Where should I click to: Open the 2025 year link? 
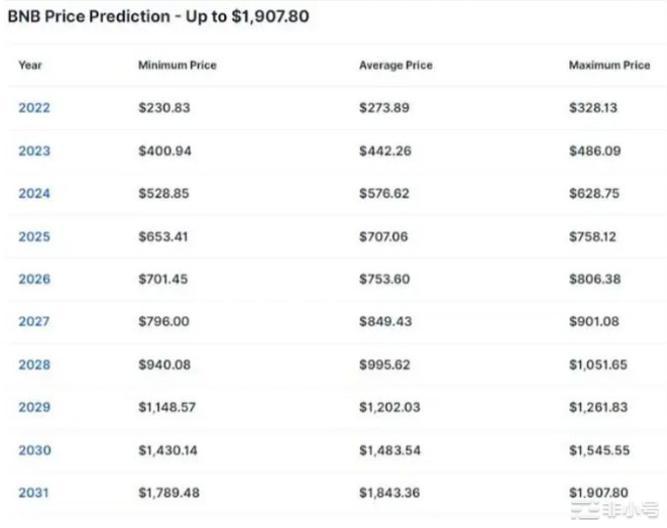pos(34,237)
